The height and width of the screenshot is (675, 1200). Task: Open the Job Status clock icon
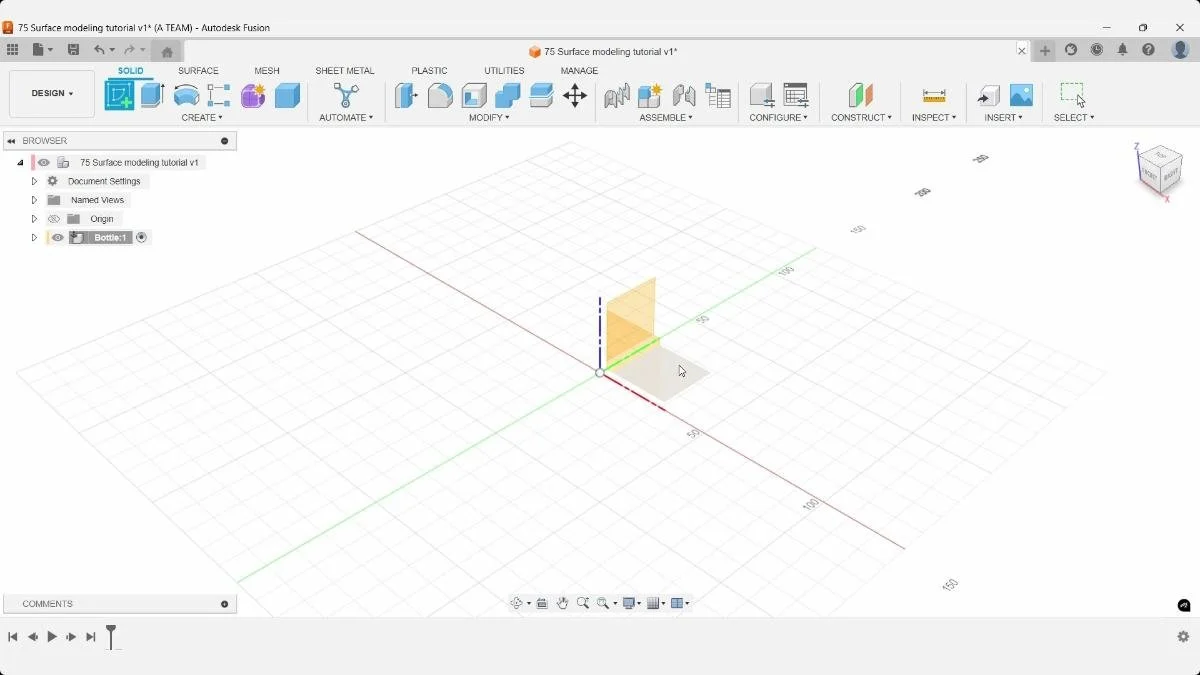[x=1097, y=50]
